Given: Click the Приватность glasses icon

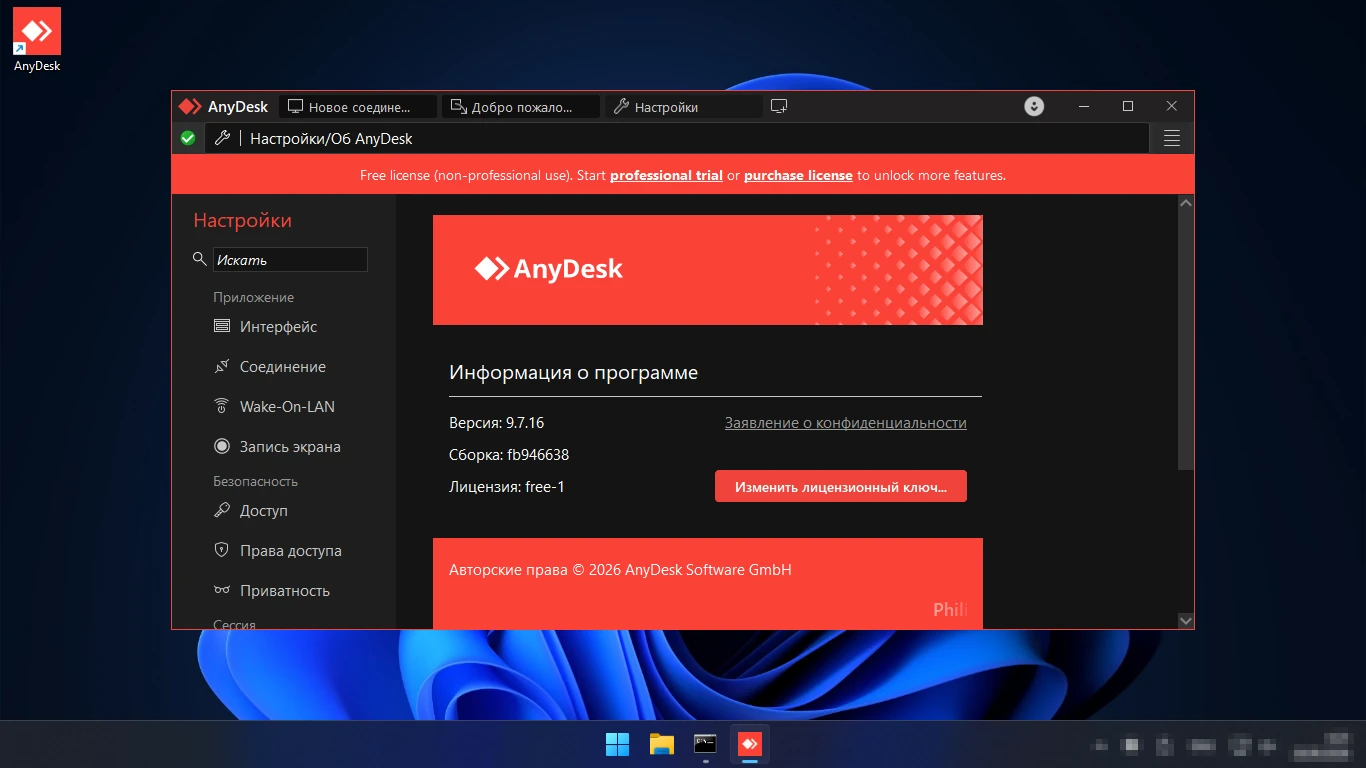Looking at the screenshot, I should tap(222, 590).
